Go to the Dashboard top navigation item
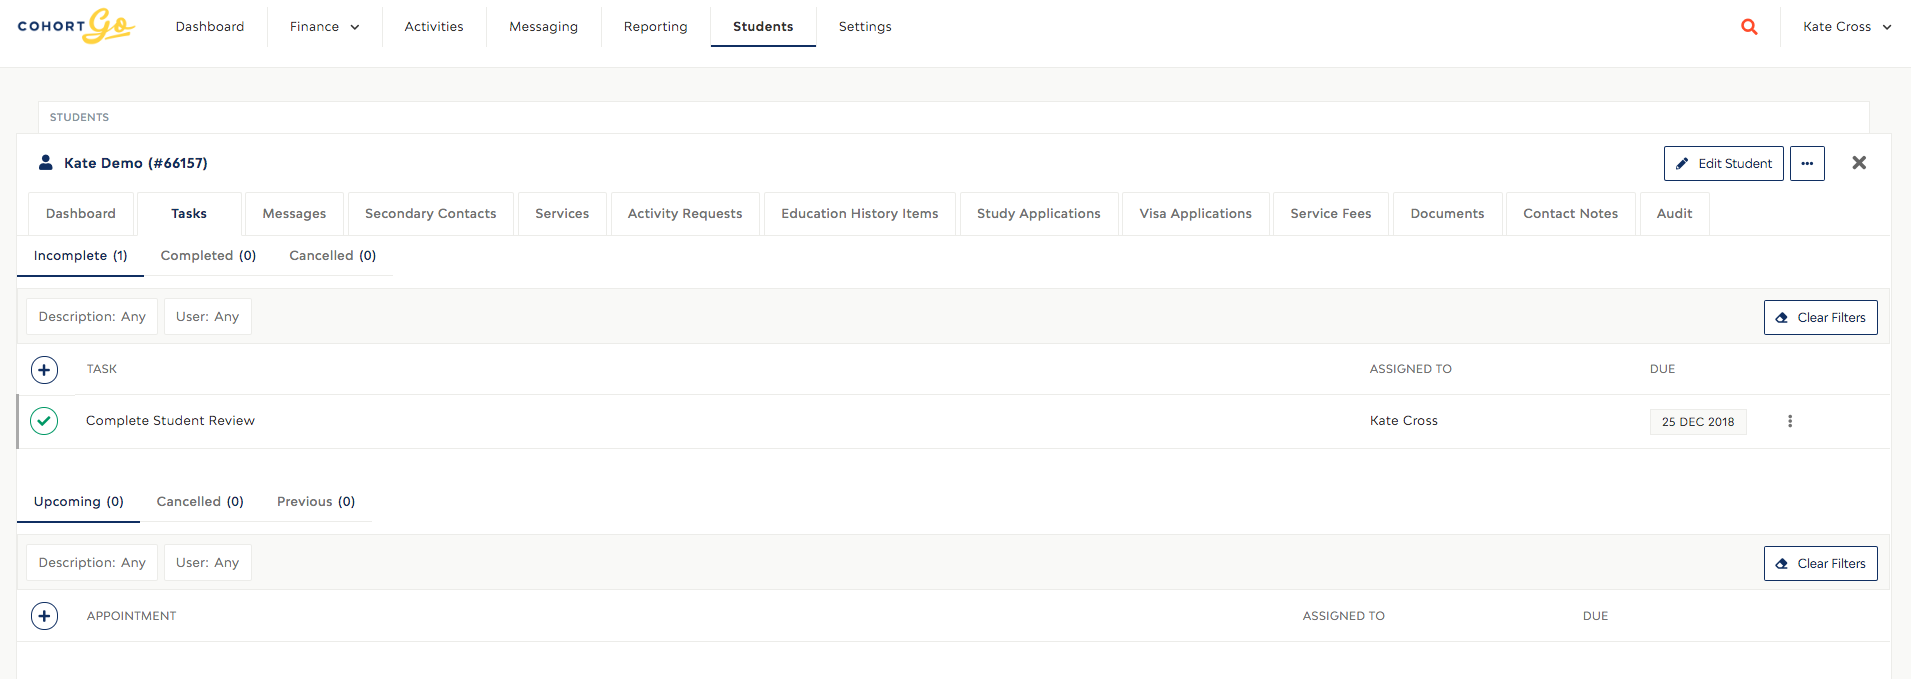 tap(210, 27)
